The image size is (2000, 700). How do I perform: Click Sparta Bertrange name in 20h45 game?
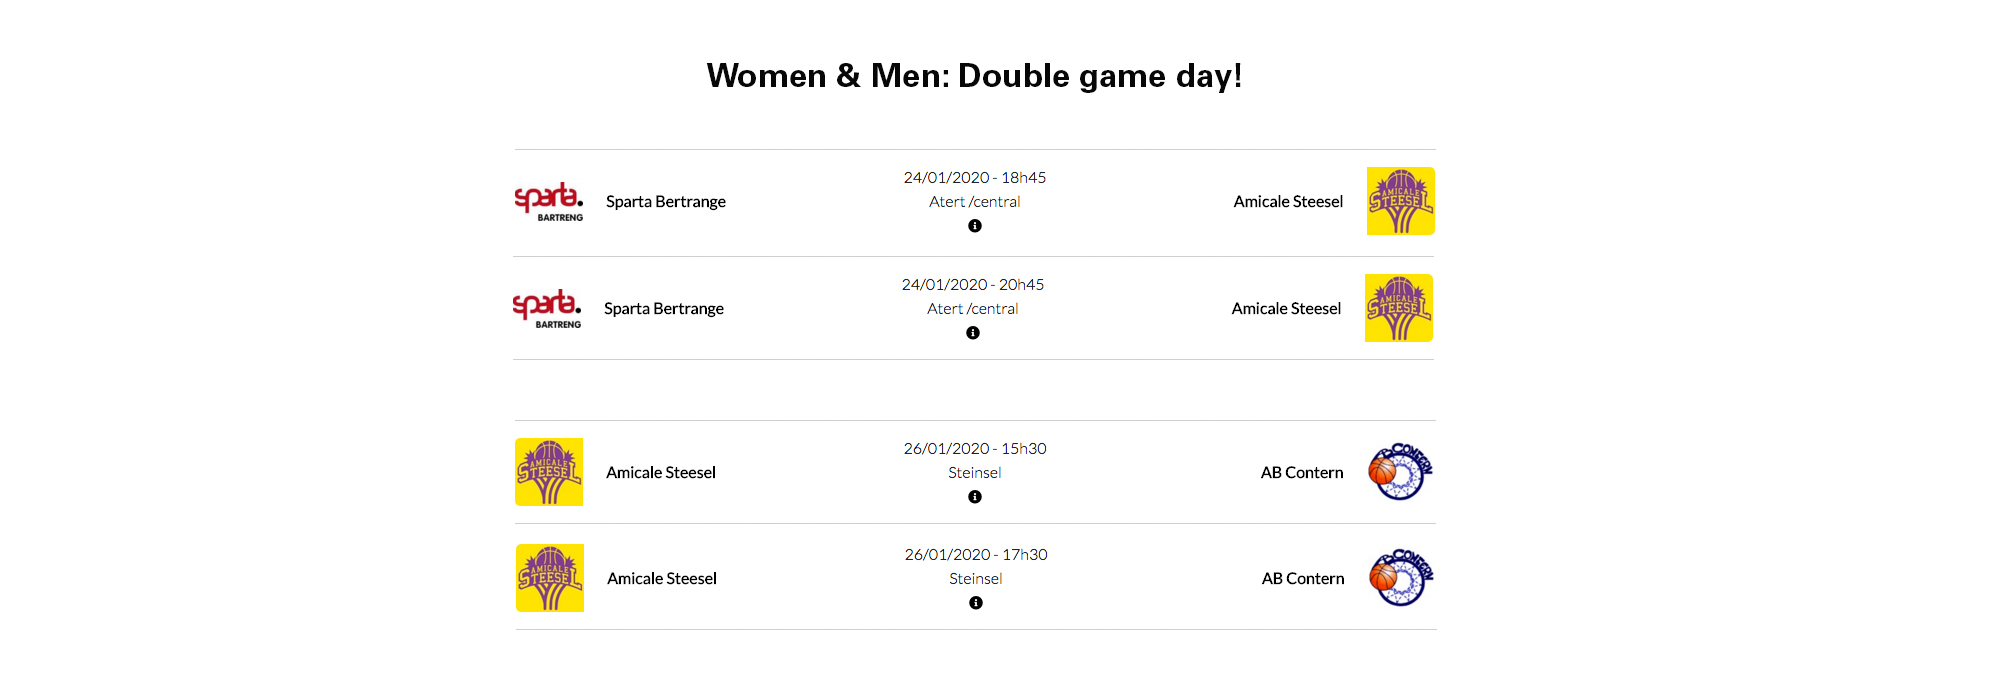click(664, 309)
